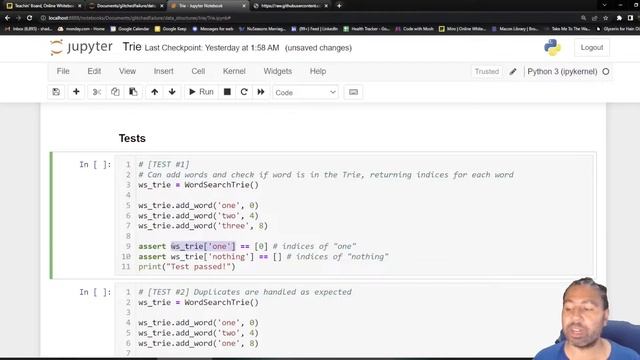Move selected cell down

(x=172, y=92)
